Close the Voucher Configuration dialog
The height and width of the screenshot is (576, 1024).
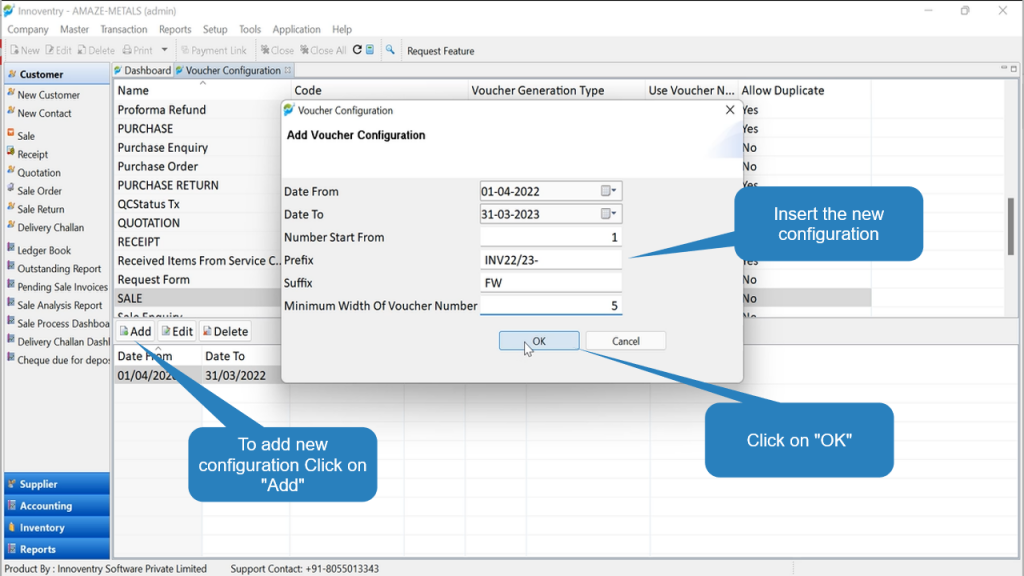pos(730,110)
